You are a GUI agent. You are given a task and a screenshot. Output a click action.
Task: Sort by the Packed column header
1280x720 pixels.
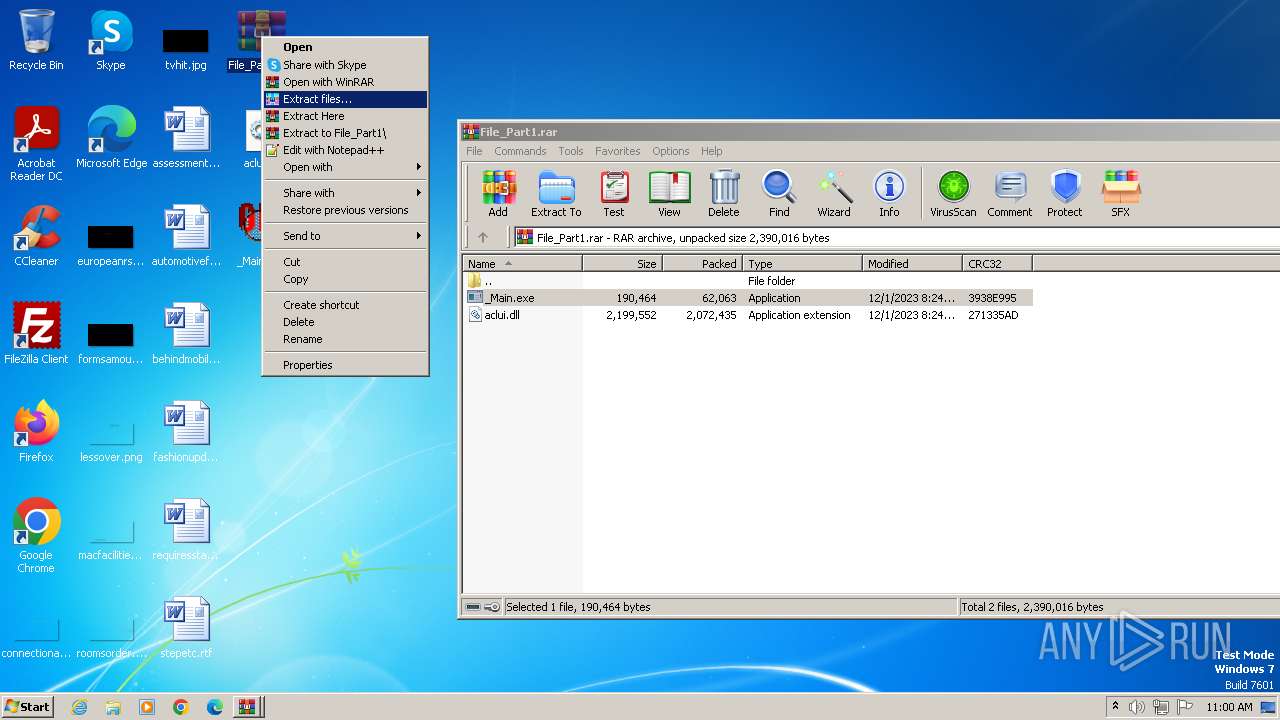pos(703,264)
